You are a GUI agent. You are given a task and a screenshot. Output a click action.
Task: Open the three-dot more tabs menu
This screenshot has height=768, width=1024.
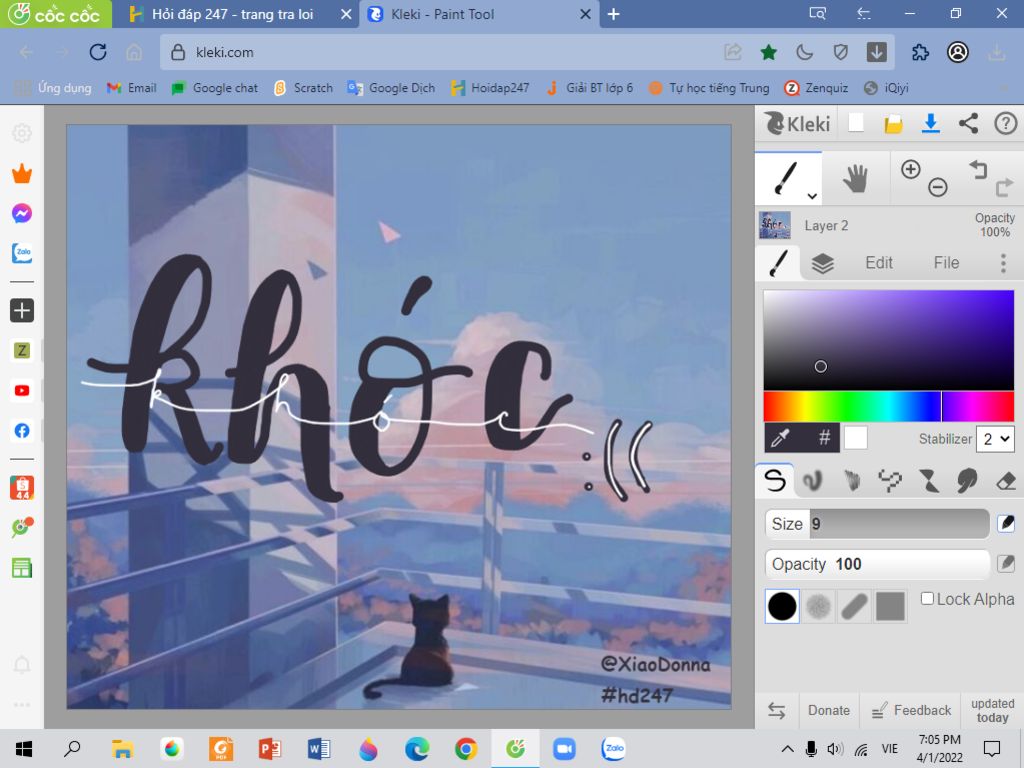point(1004,263)
